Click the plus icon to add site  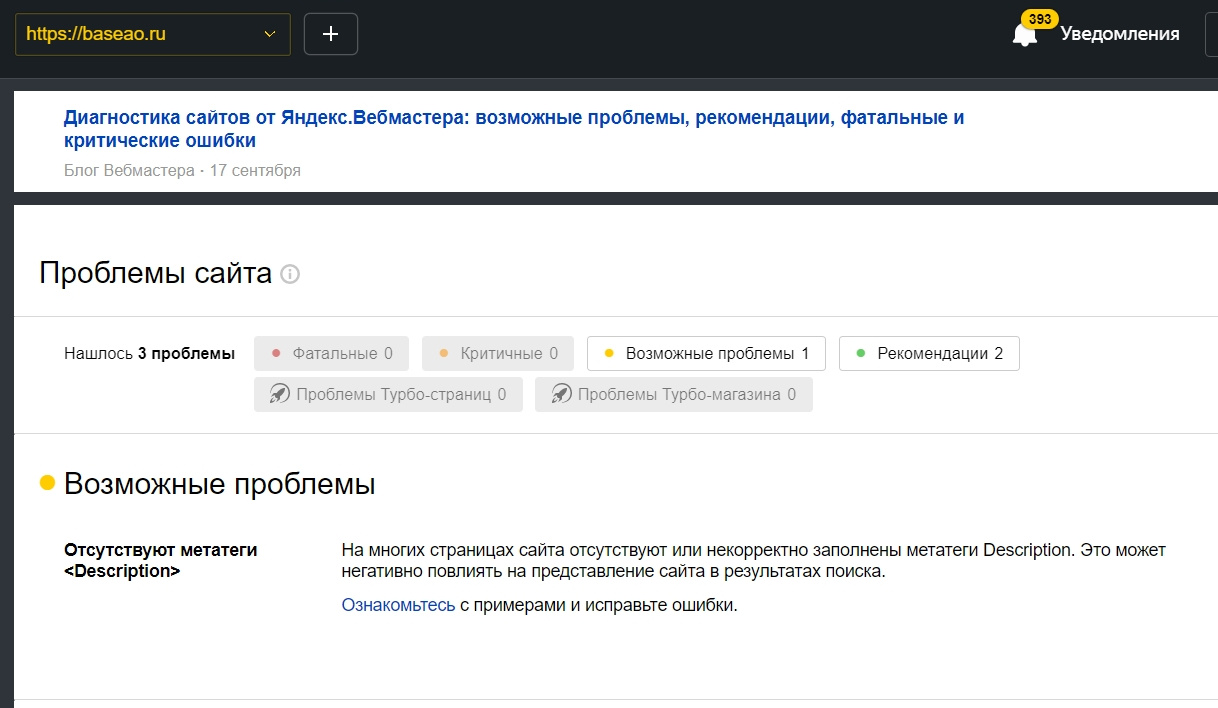click(x=330, y=34)
